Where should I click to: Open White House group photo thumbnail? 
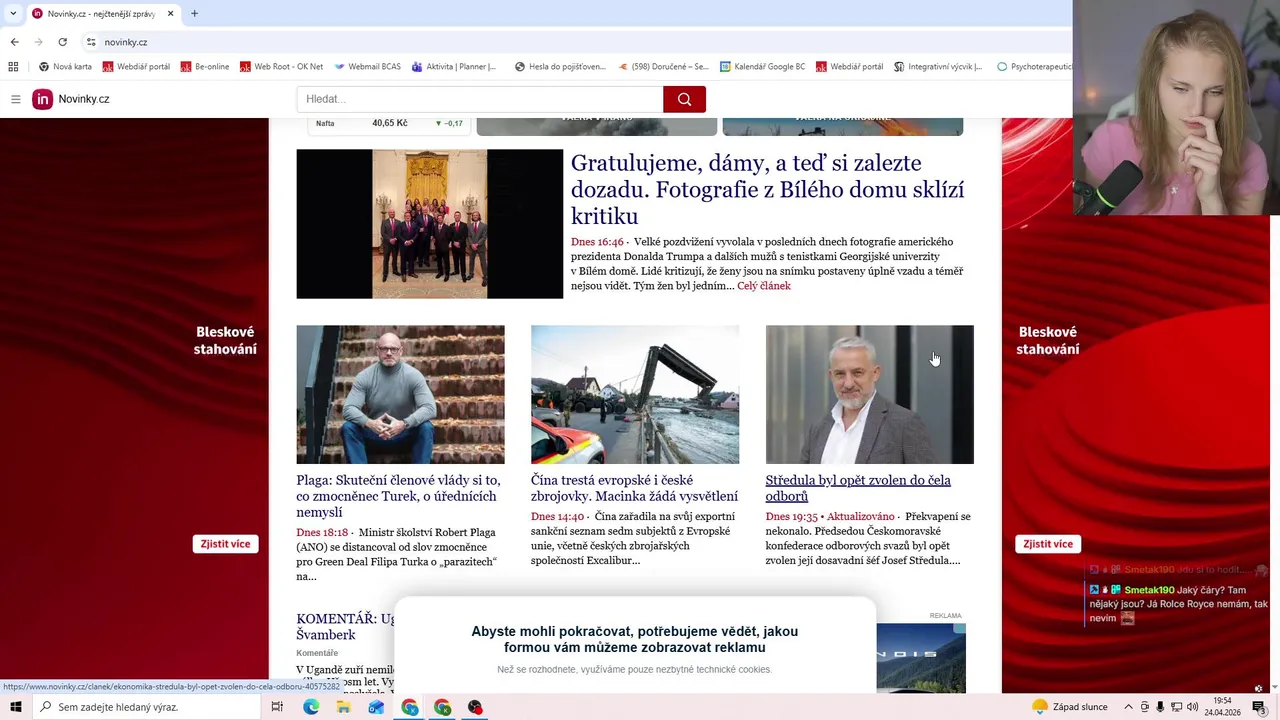tap(430, 224)
